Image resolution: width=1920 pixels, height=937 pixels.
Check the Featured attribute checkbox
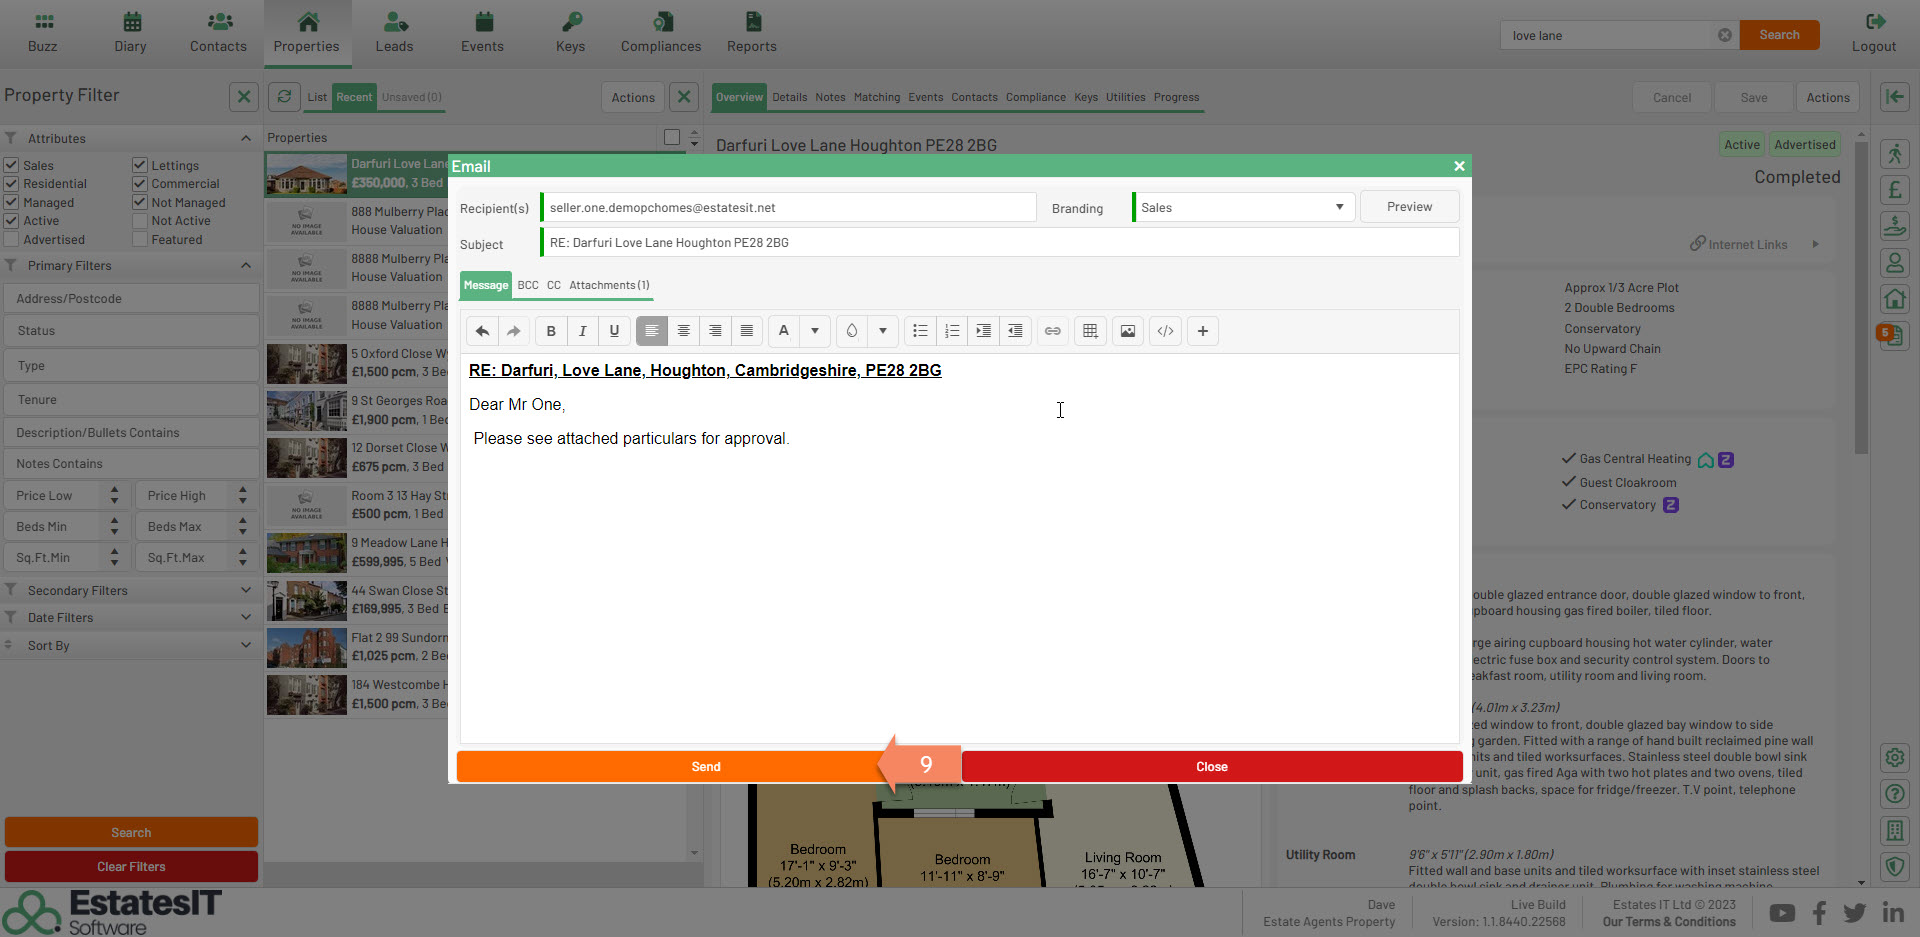pyautogui.click(x=140, y=240)
